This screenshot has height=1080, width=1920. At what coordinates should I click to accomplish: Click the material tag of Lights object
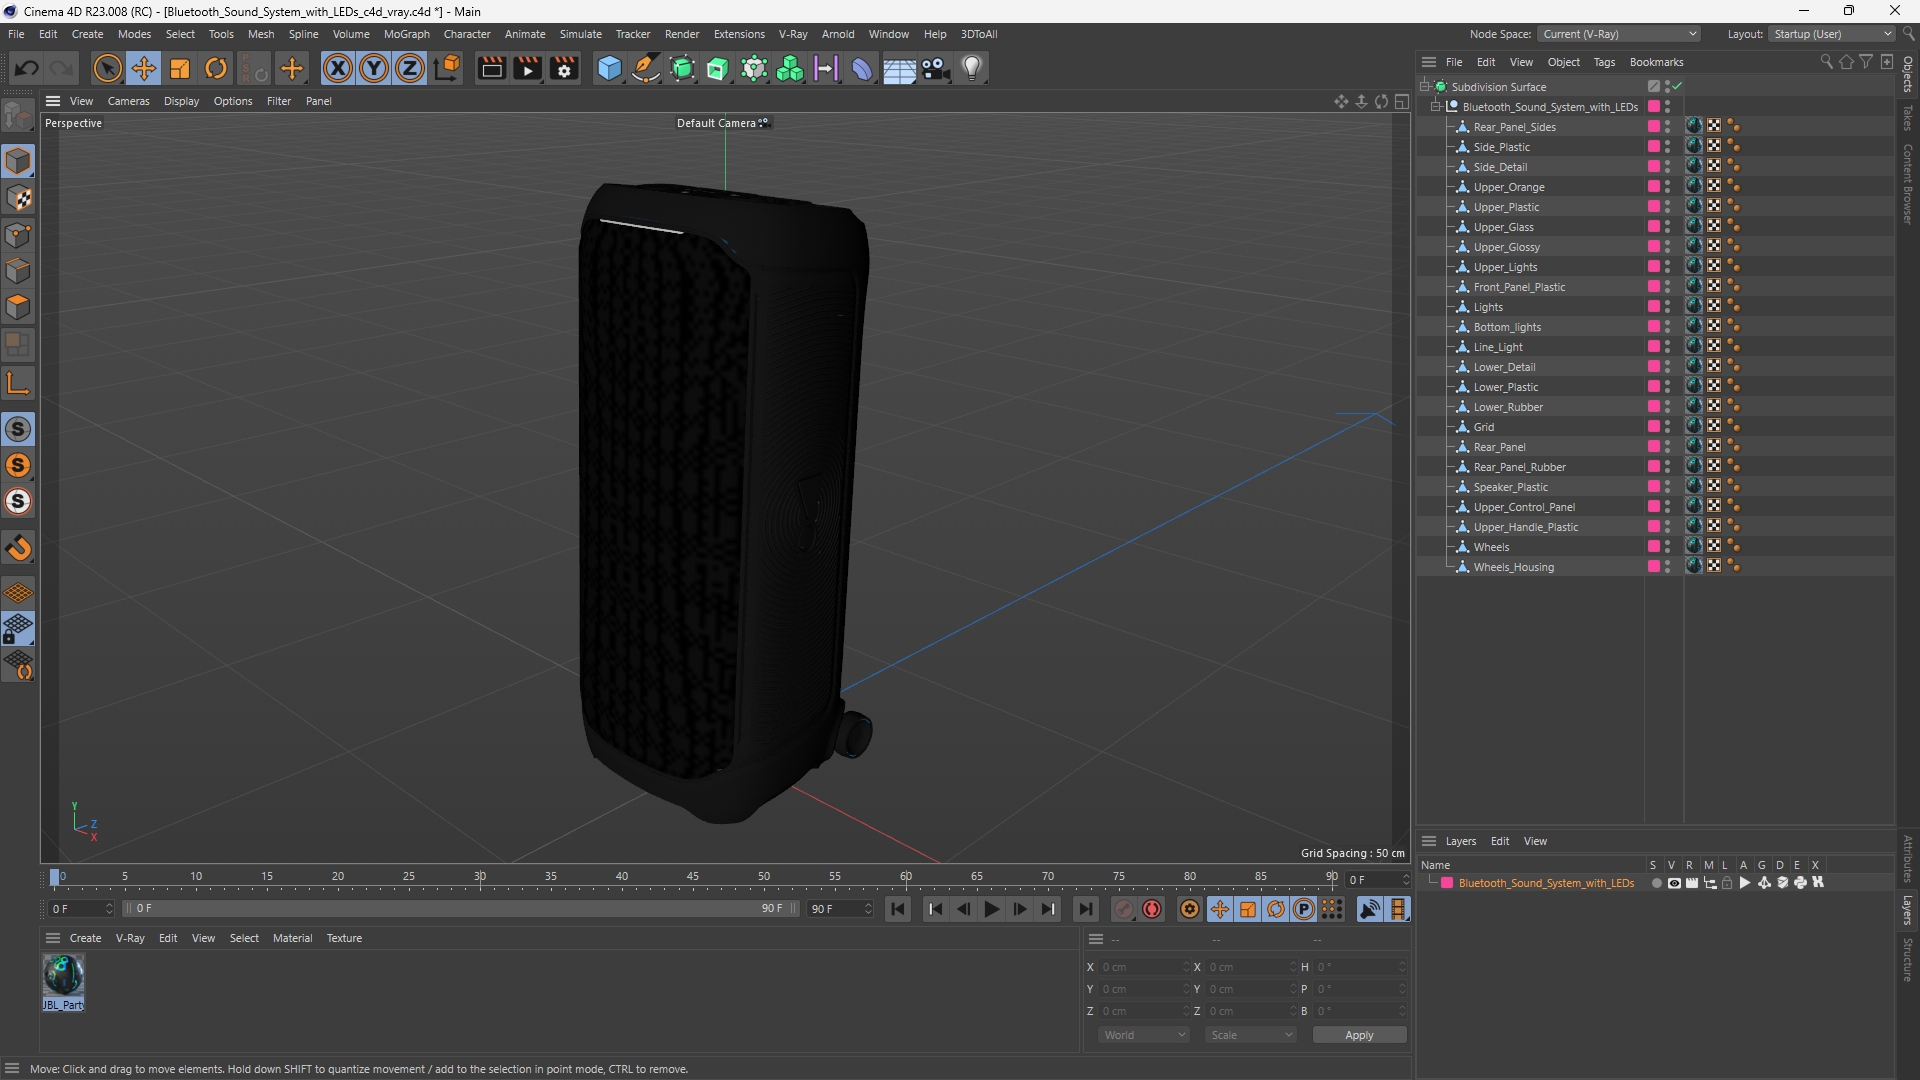[1694, 307]
